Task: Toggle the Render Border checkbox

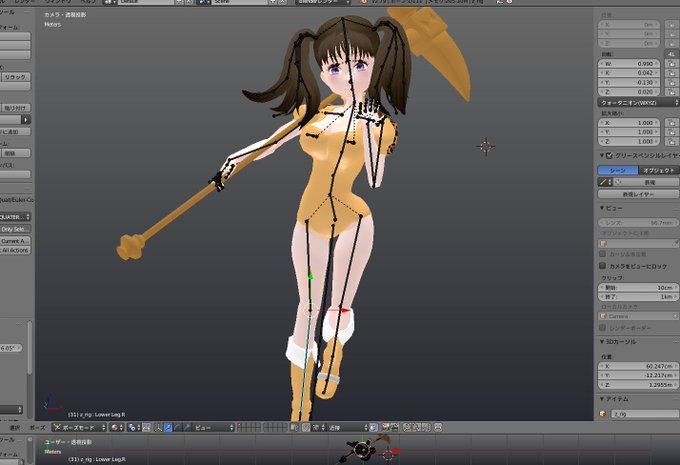Action: point(602,327)
